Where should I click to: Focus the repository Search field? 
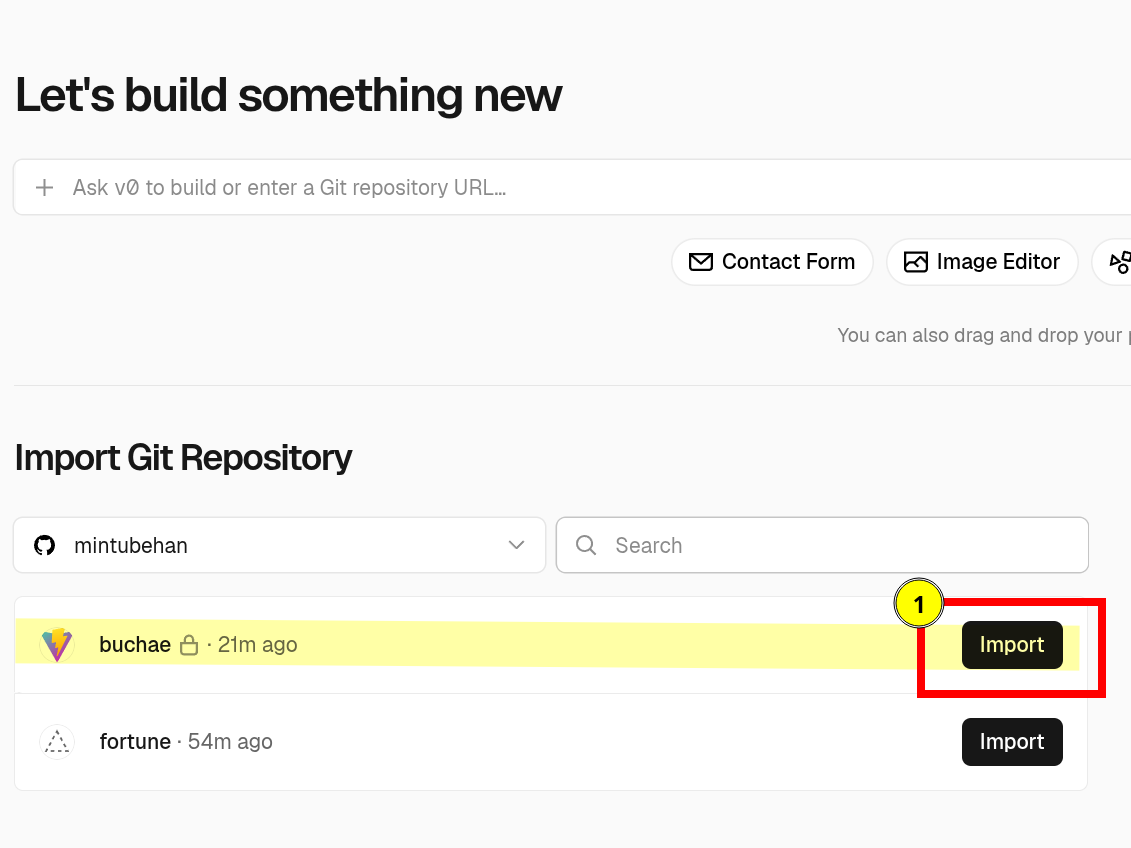(x=822, y=545)
